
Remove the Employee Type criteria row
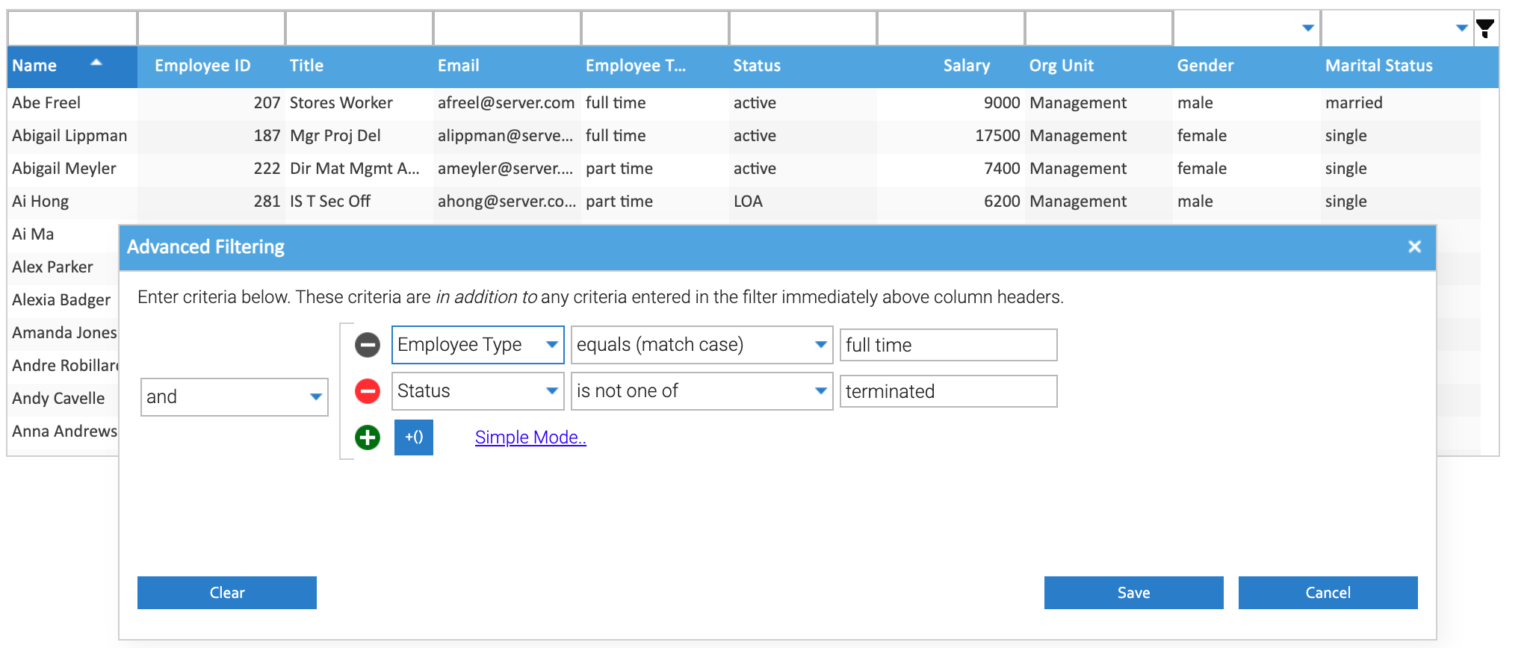[367, 345]
